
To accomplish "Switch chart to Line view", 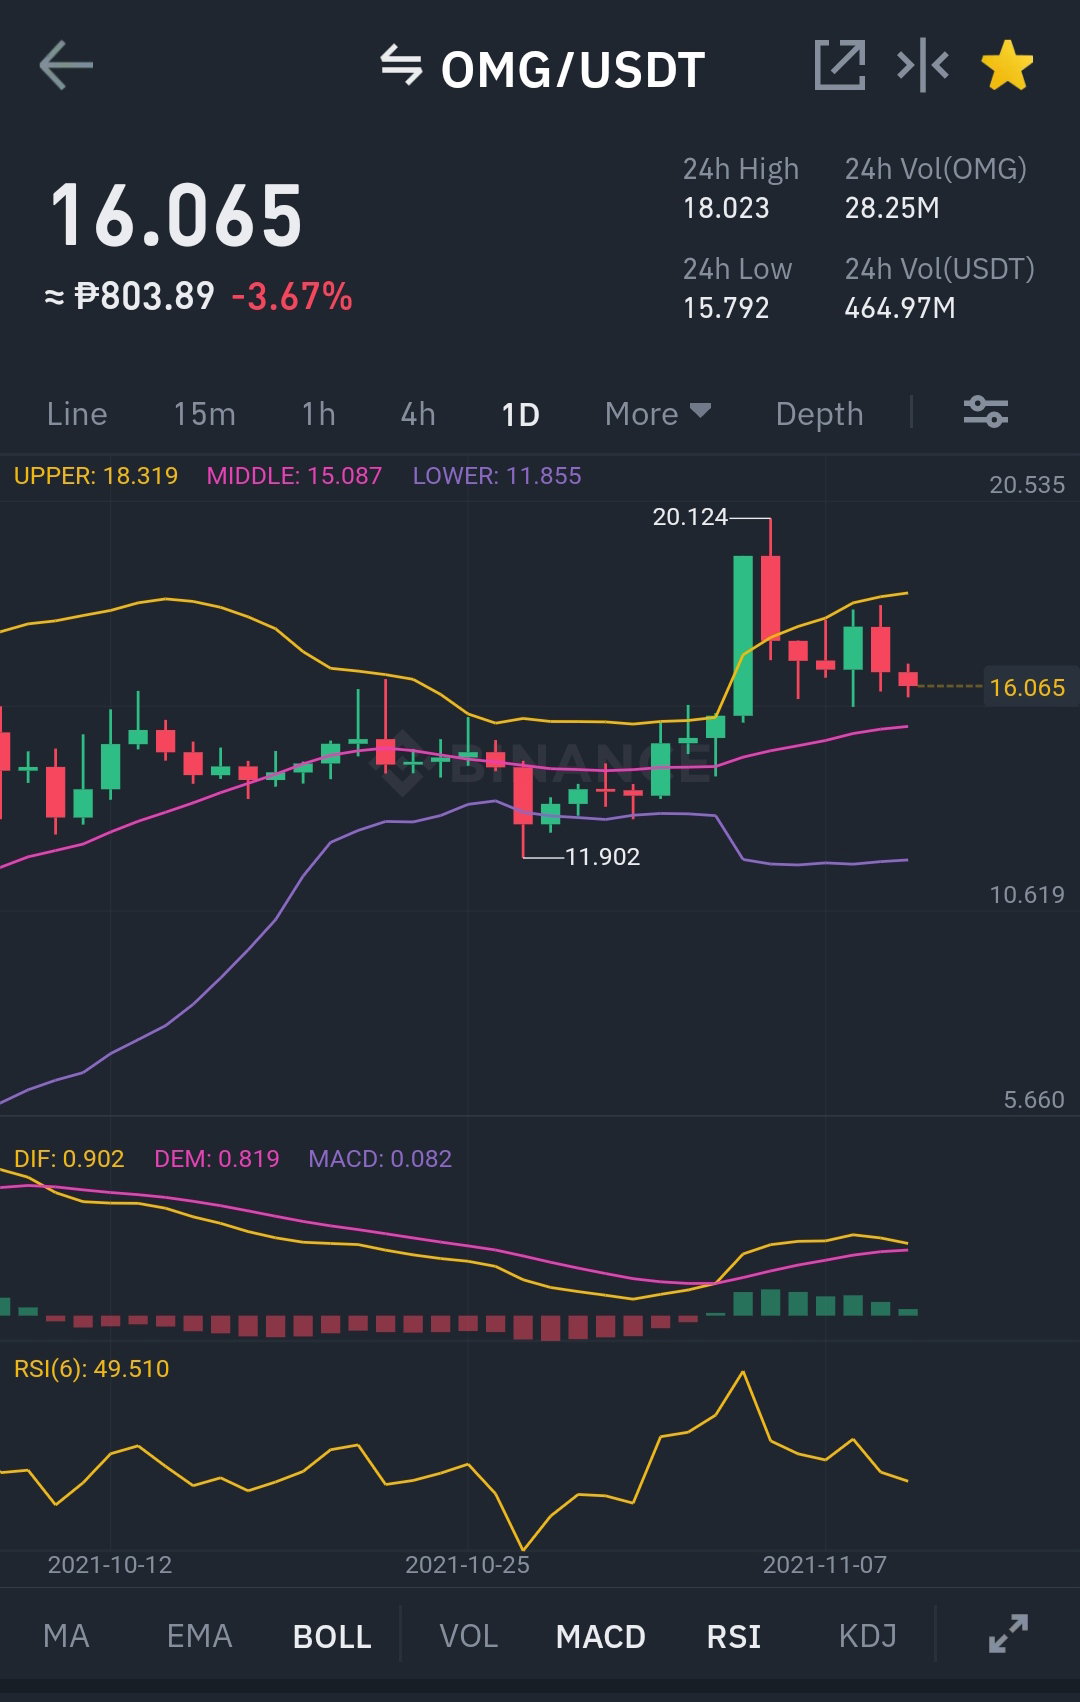I will coord(77,414).
